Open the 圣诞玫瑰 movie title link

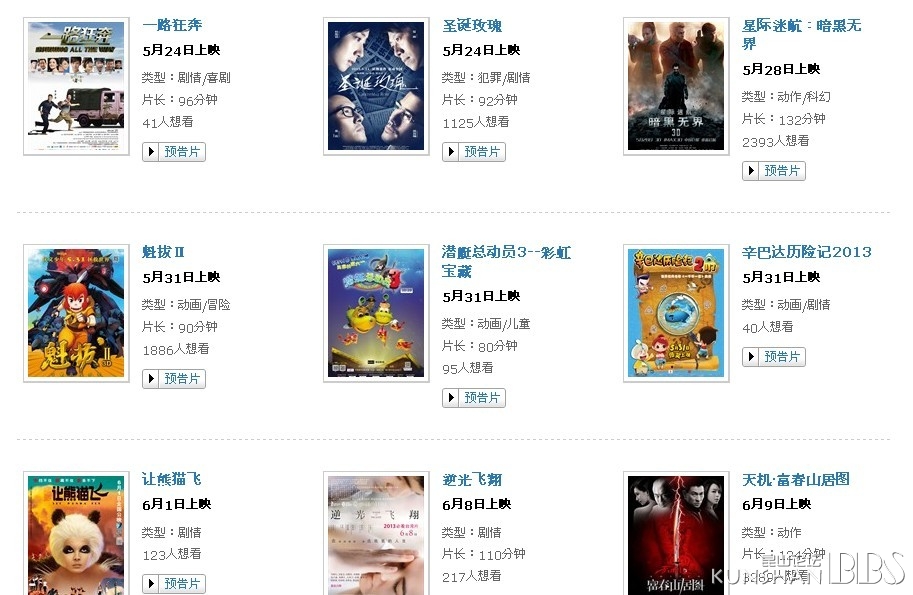[x=472, y=26]
